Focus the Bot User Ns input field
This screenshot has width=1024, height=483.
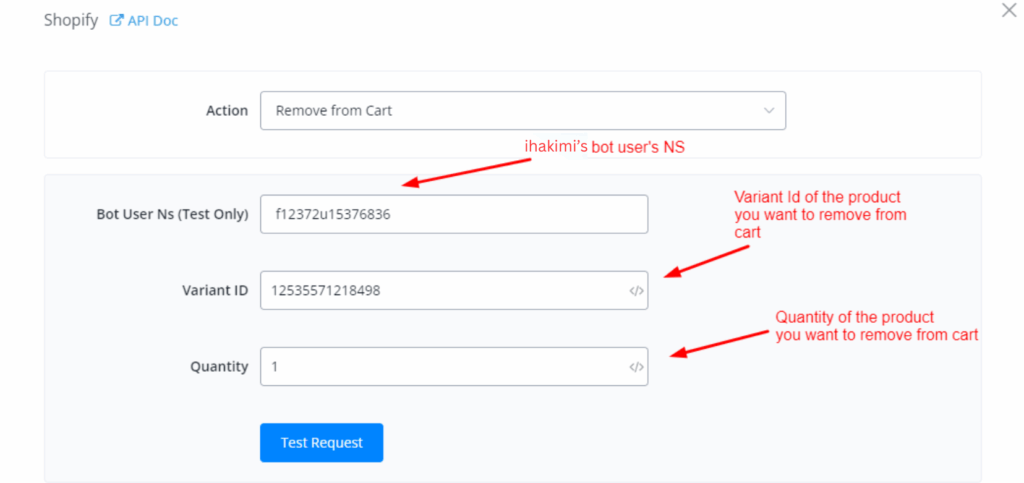coord(453,214)
